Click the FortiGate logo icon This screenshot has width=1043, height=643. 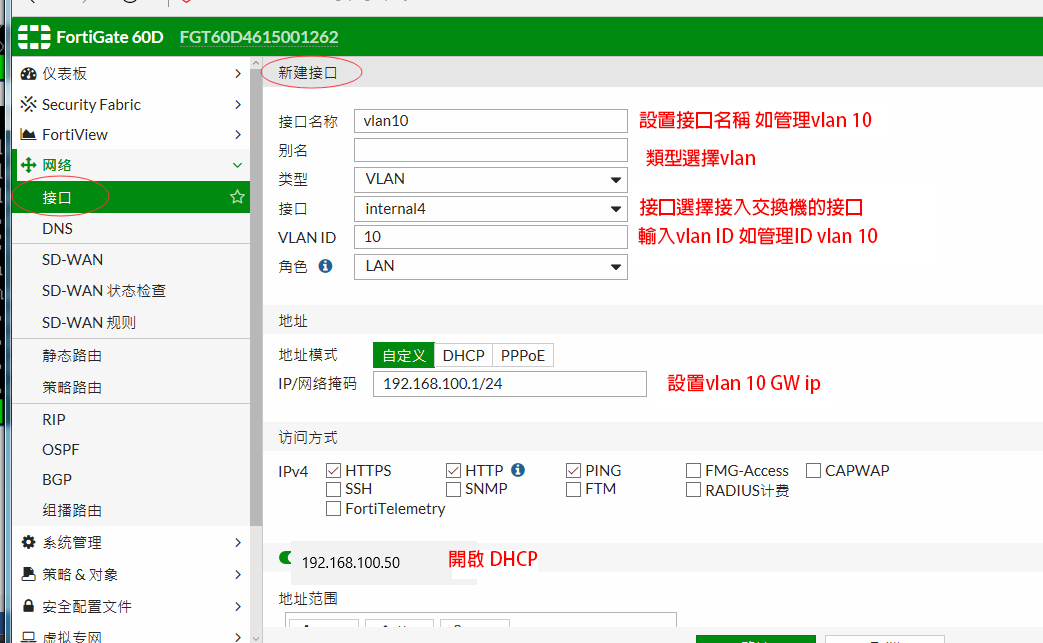(x=34, y=37)
